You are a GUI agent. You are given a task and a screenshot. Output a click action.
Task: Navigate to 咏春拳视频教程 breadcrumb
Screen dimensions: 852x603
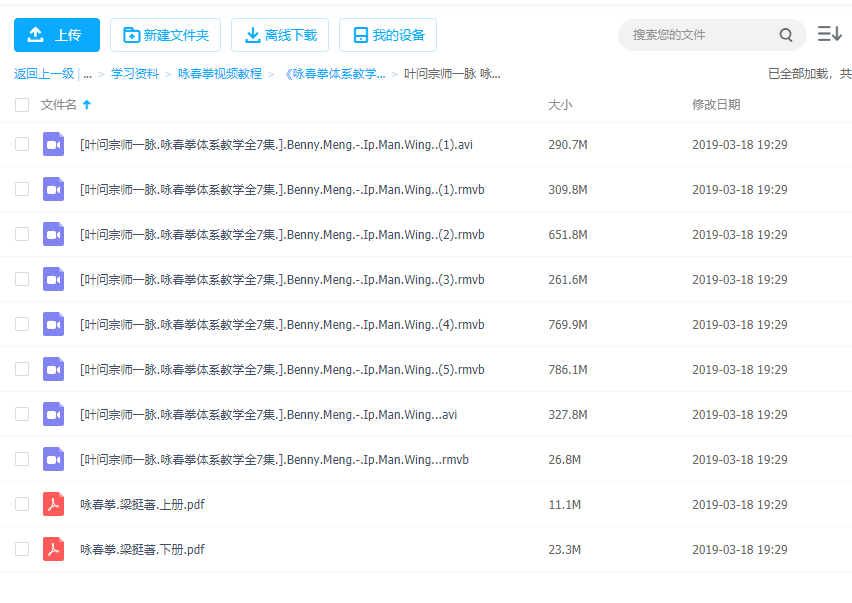[220, 74]
